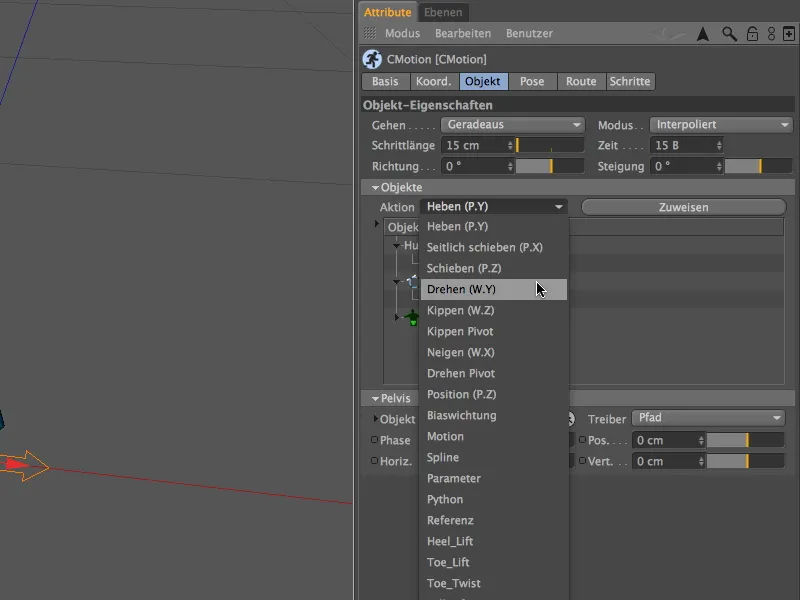Click the plus icon at the toolbar's right end
Viewport: 800px width, 600px height.
tap(788, 32)
